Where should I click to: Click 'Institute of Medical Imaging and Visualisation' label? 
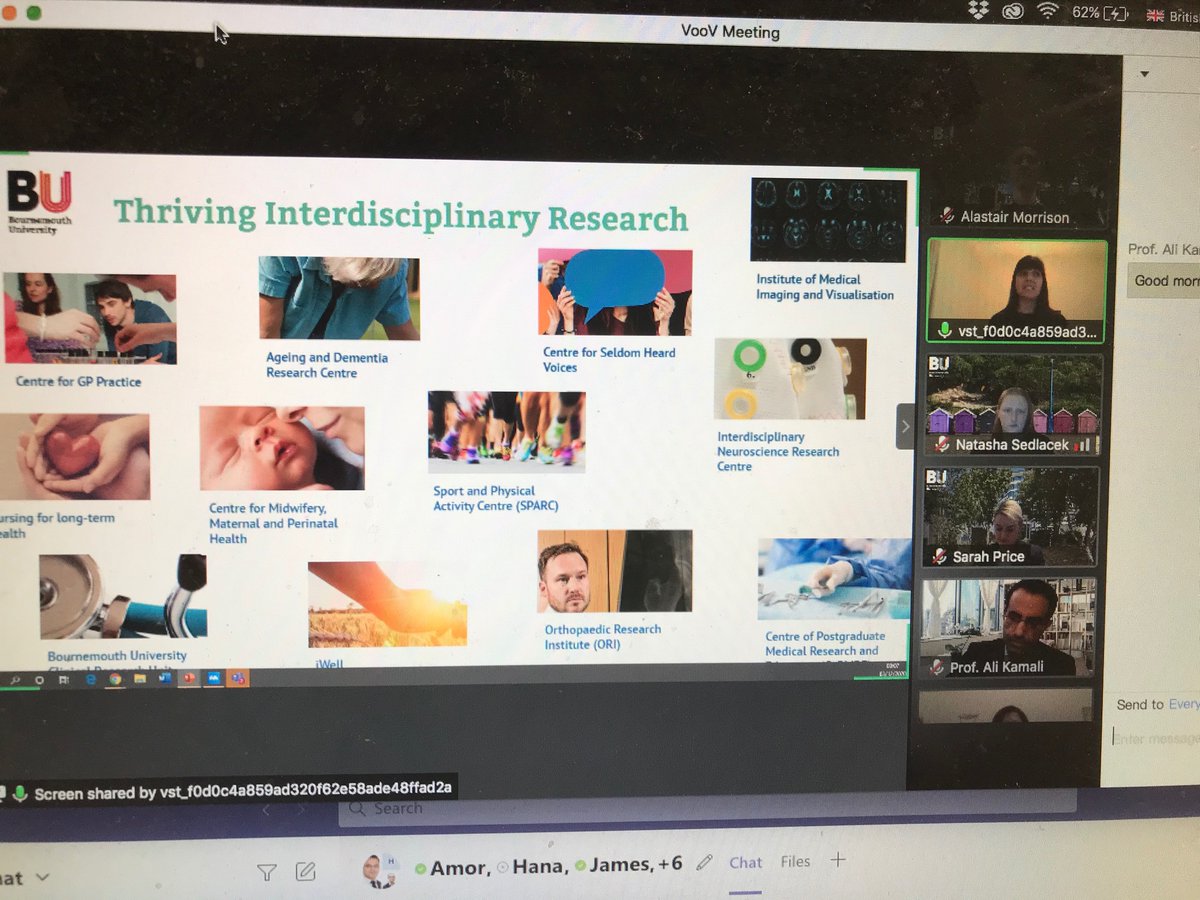[x=825, y=287]
